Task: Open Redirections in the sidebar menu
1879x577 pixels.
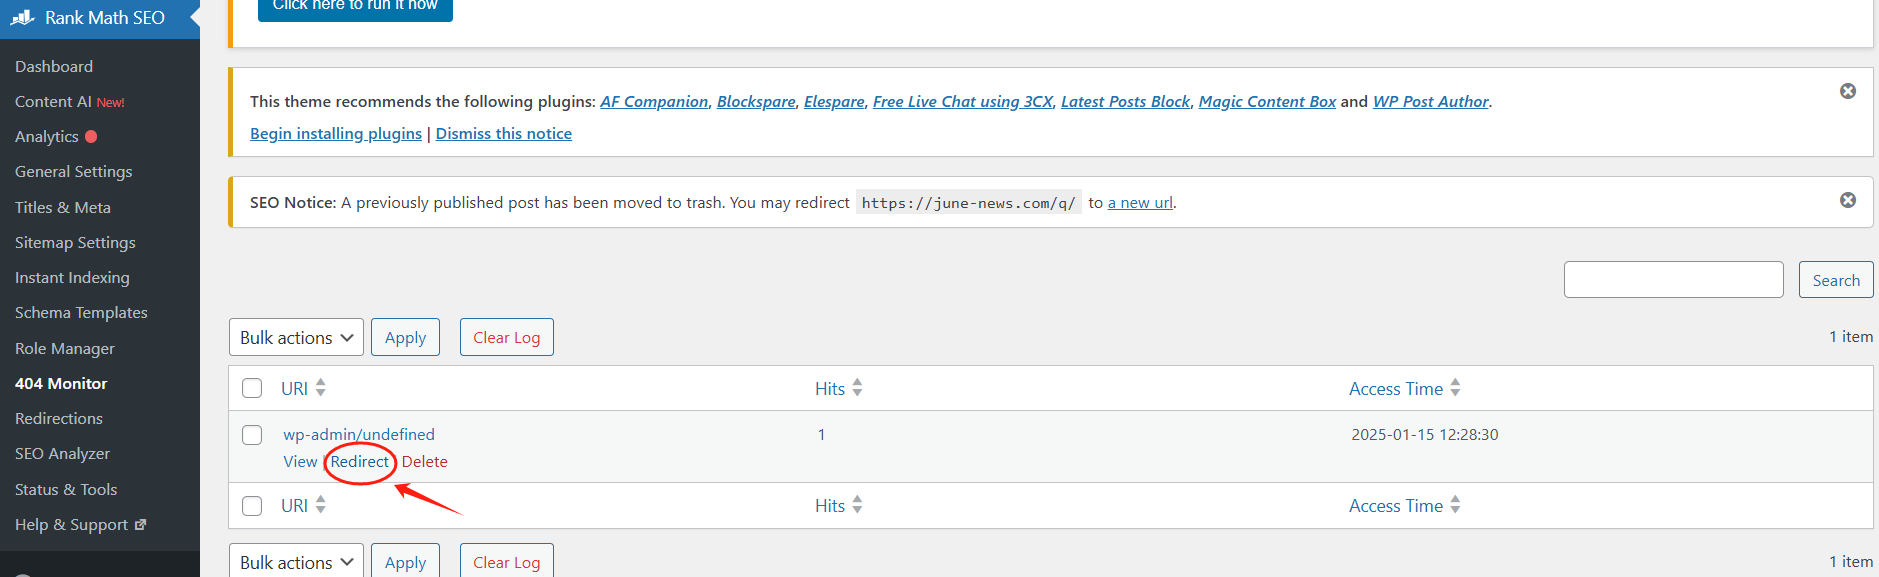Action: tap(59, 418)
